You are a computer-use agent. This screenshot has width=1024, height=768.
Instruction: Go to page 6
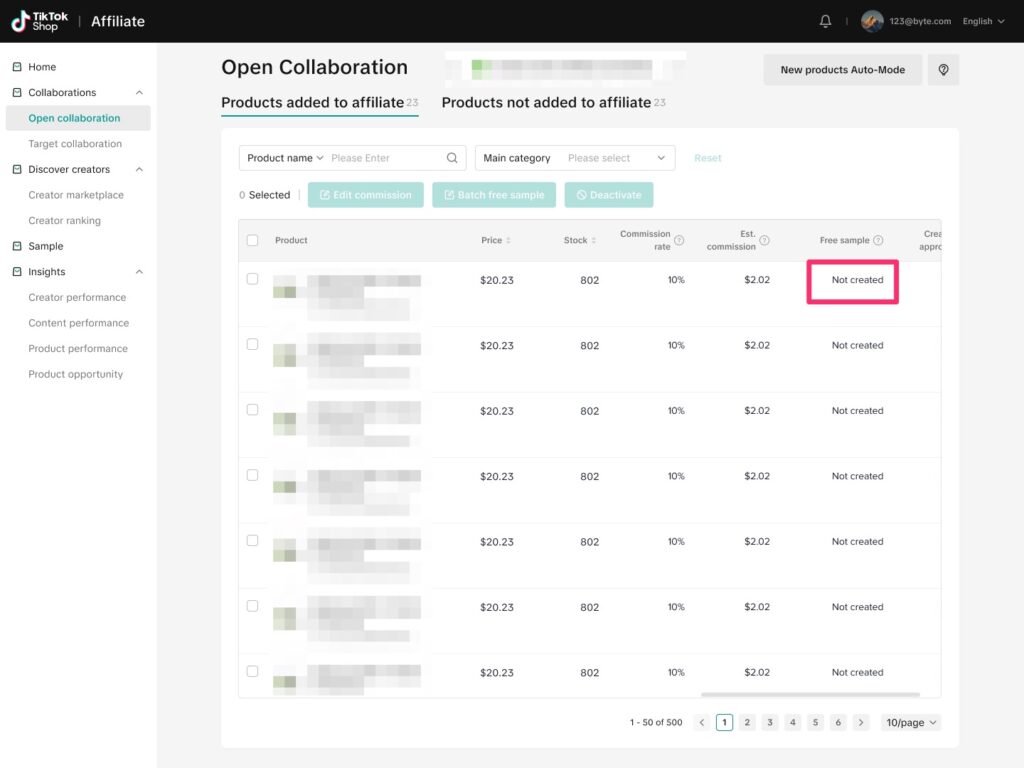pos(838,722)
